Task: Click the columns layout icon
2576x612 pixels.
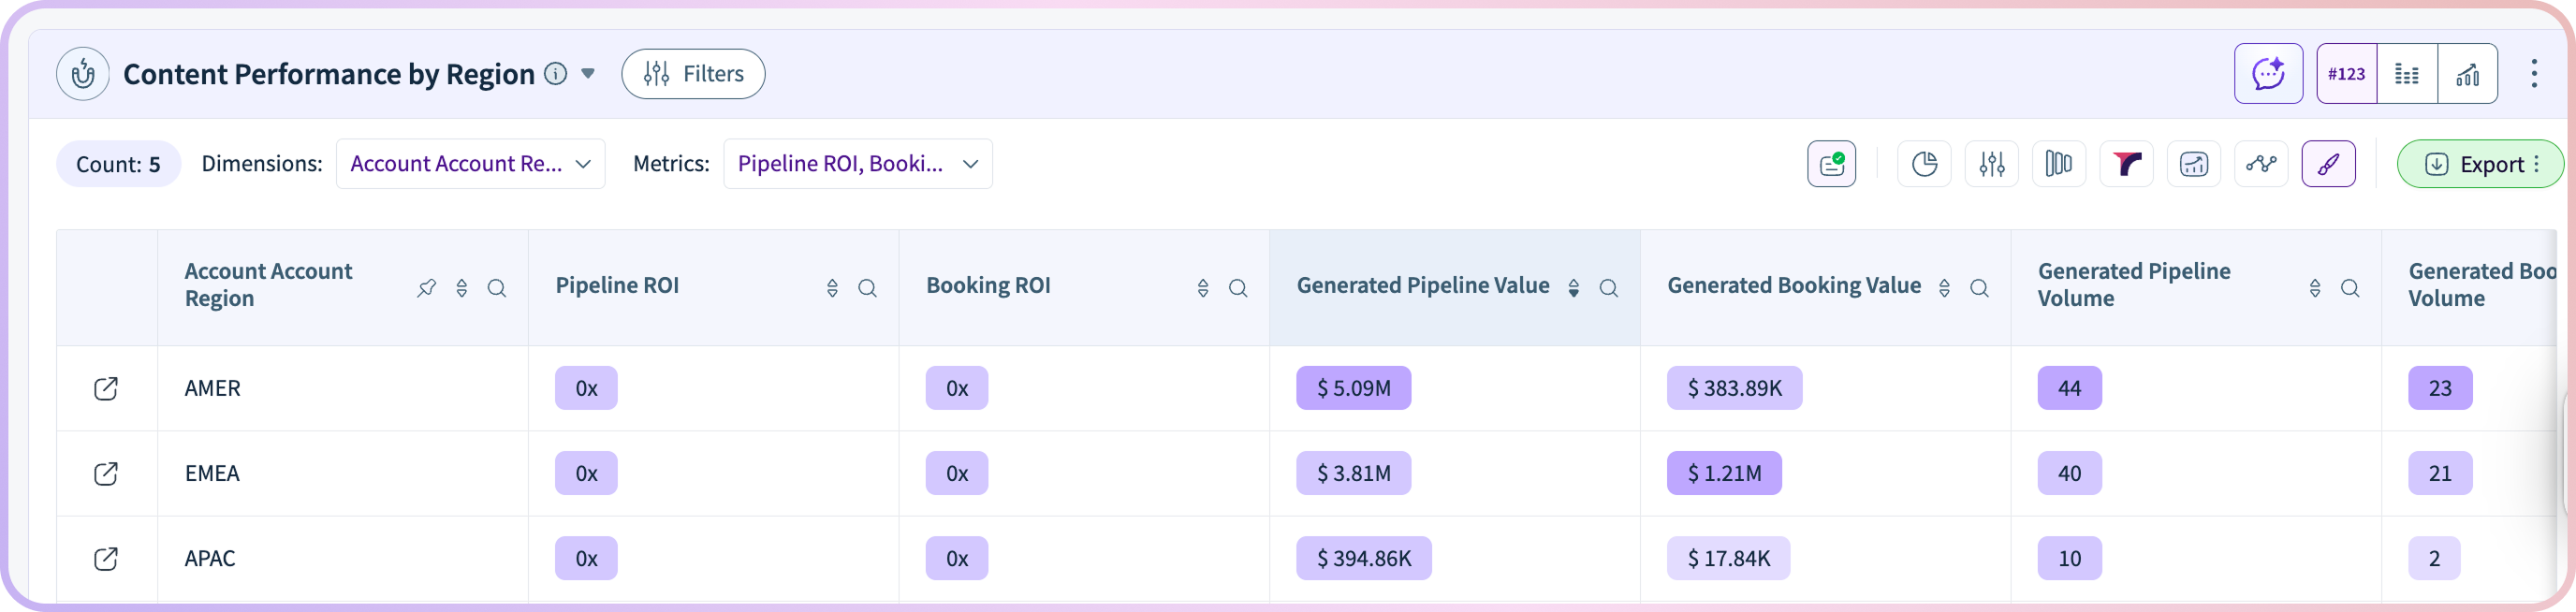Action: tap(2058, 164)
